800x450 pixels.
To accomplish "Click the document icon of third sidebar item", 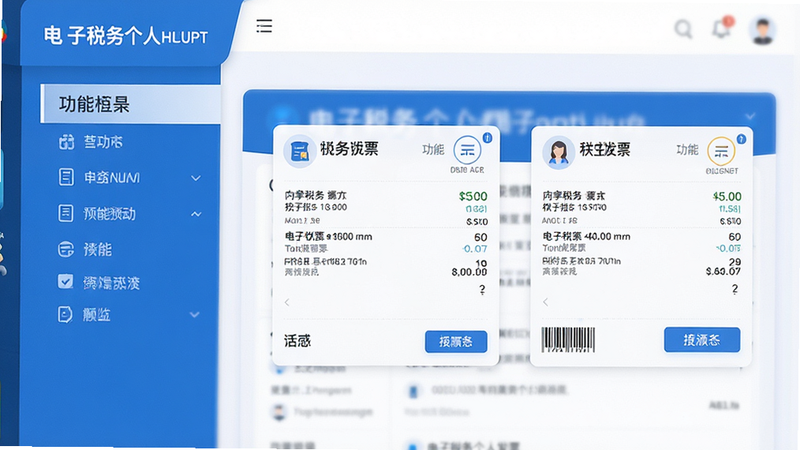I will [66, 213].
